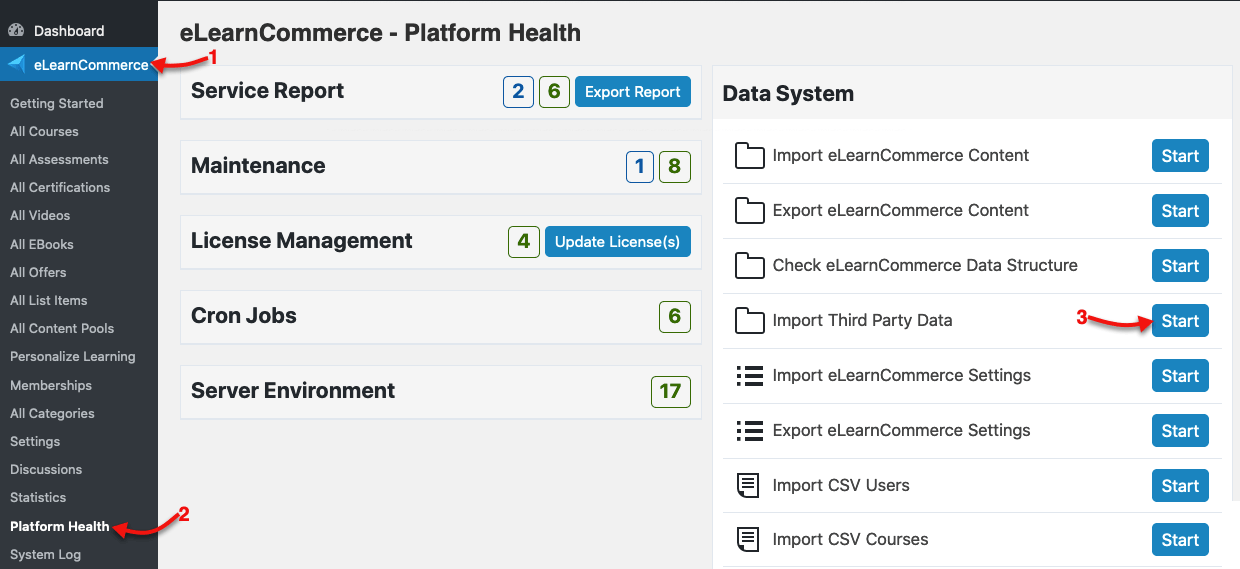Click folder icon beside Check eLearnCommerce Data Structure
The height and width of the screenshot is (569, 1240).
click(750, 266)
